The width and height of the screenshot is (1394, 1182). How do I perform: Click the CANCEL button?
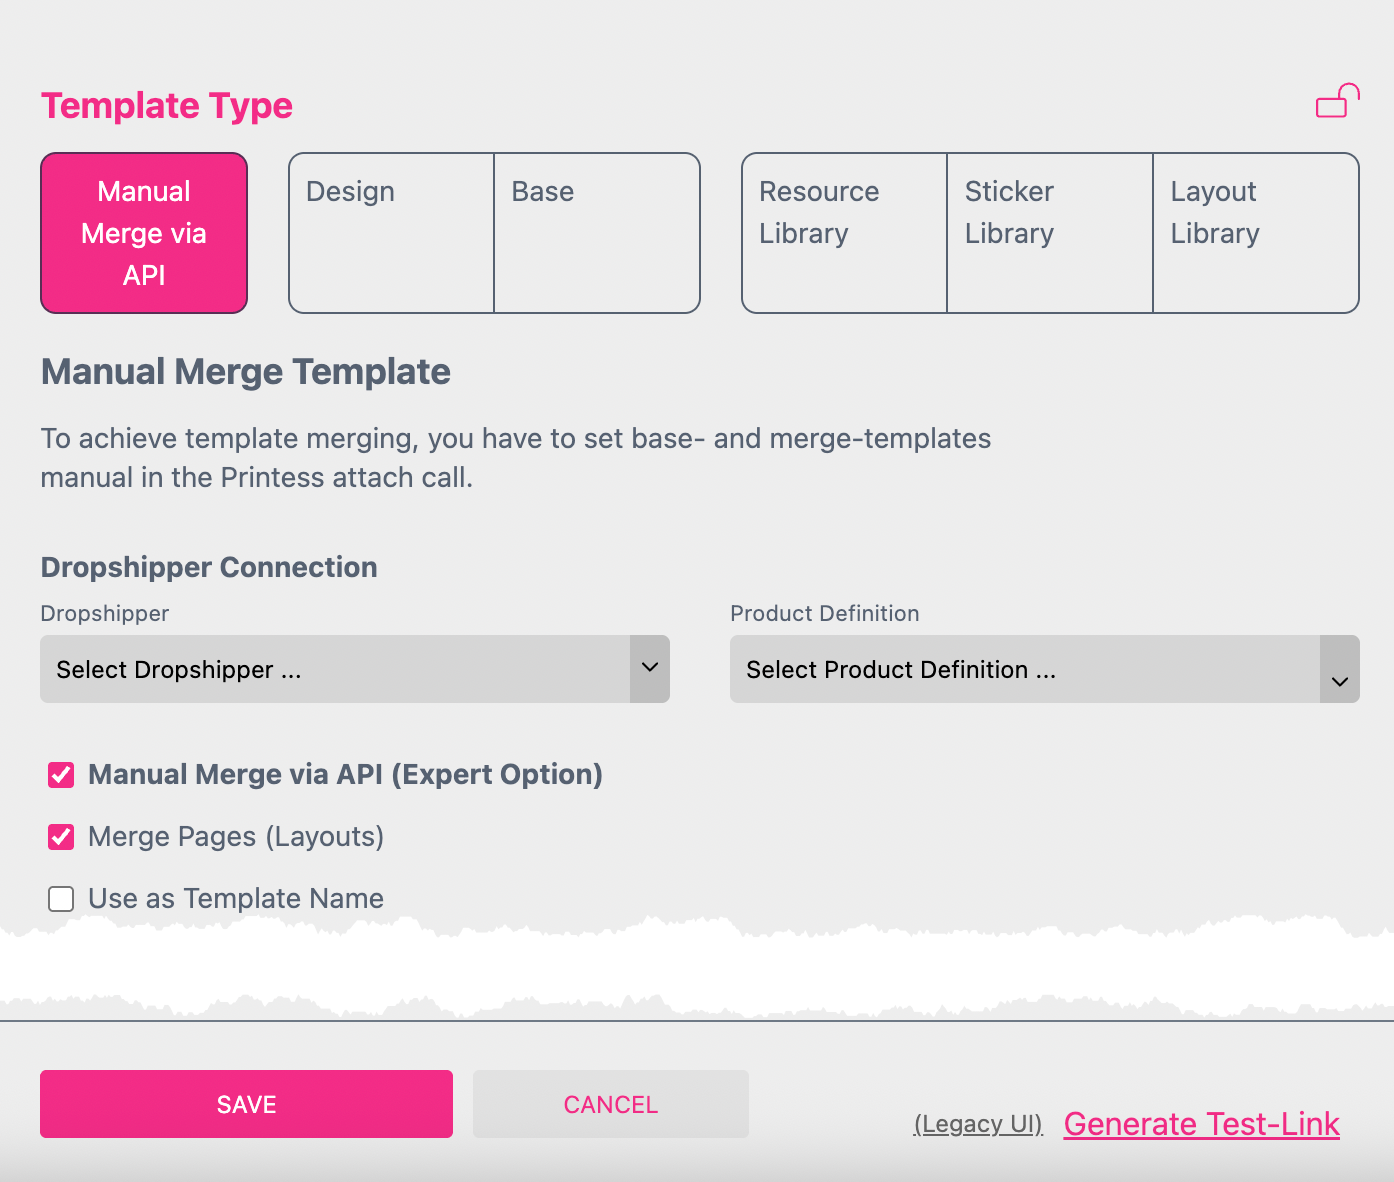[610, 1104]
